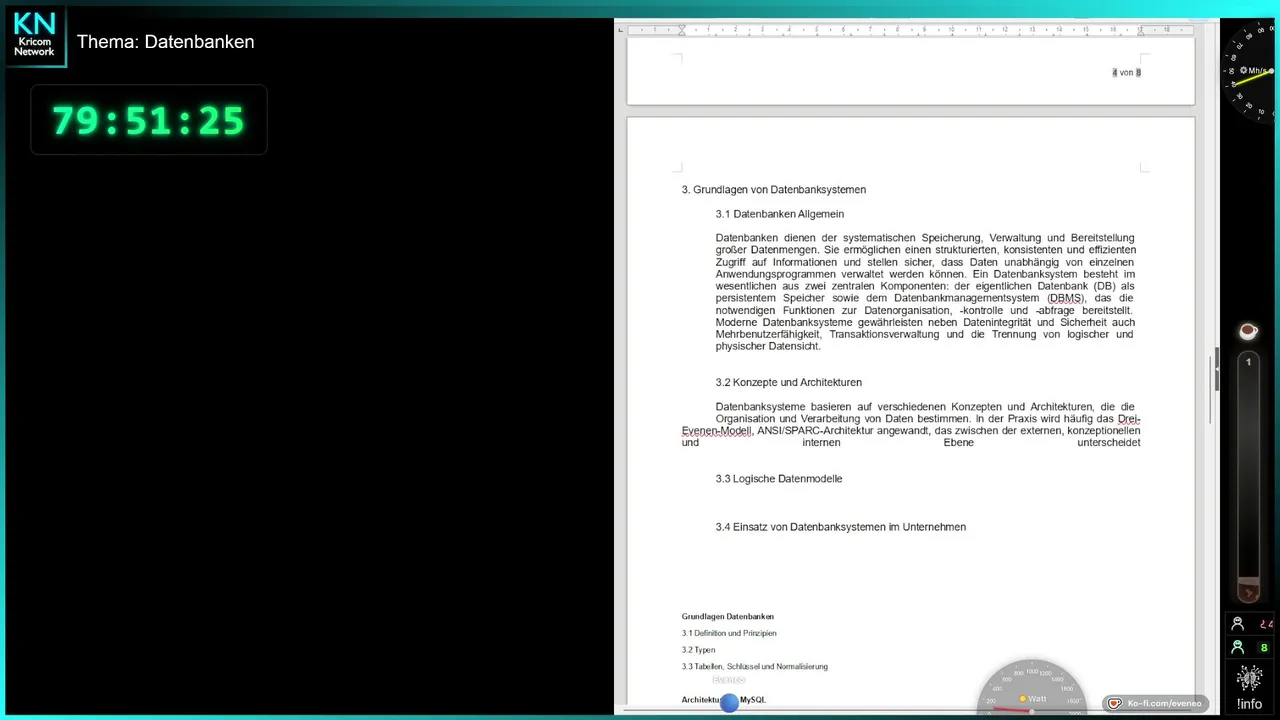Click the vertical coffee fill meter tube

point(1248,476)
